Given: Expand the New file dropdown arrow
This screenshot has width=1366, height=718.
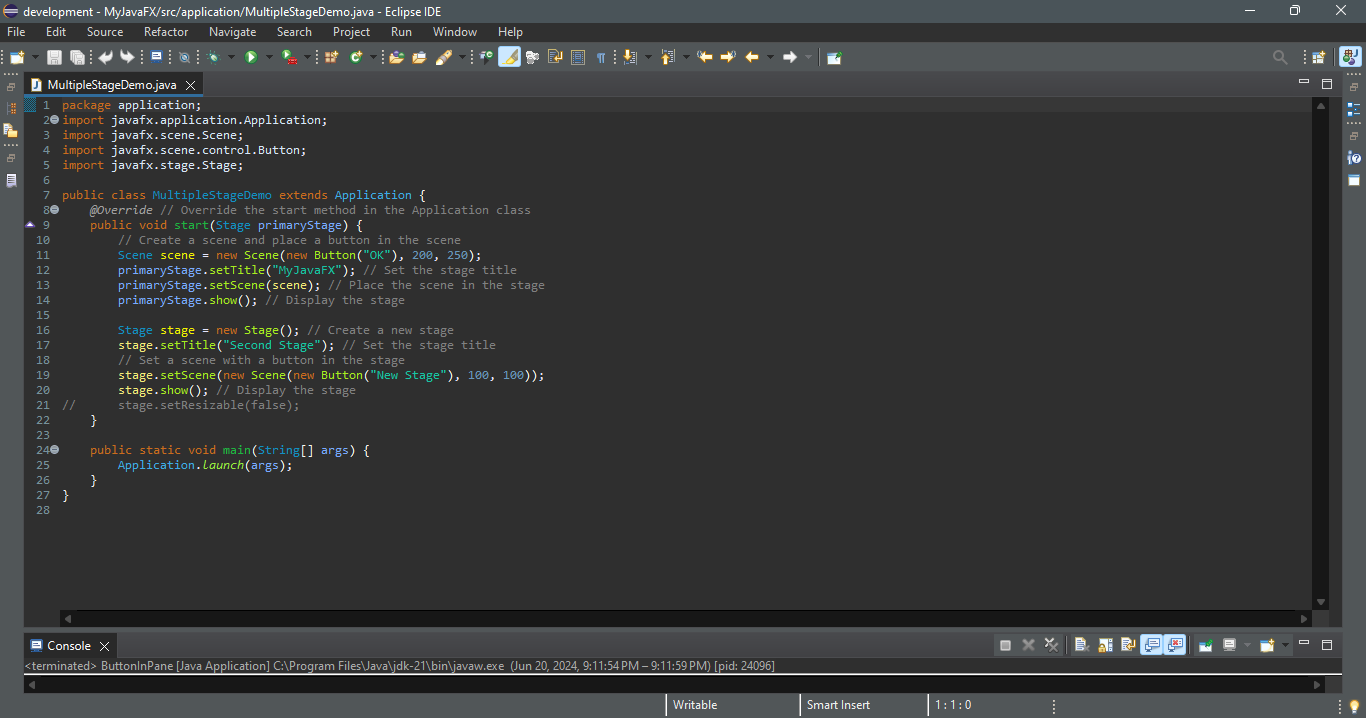Looking at the screenshot, I should pos(36,58).
